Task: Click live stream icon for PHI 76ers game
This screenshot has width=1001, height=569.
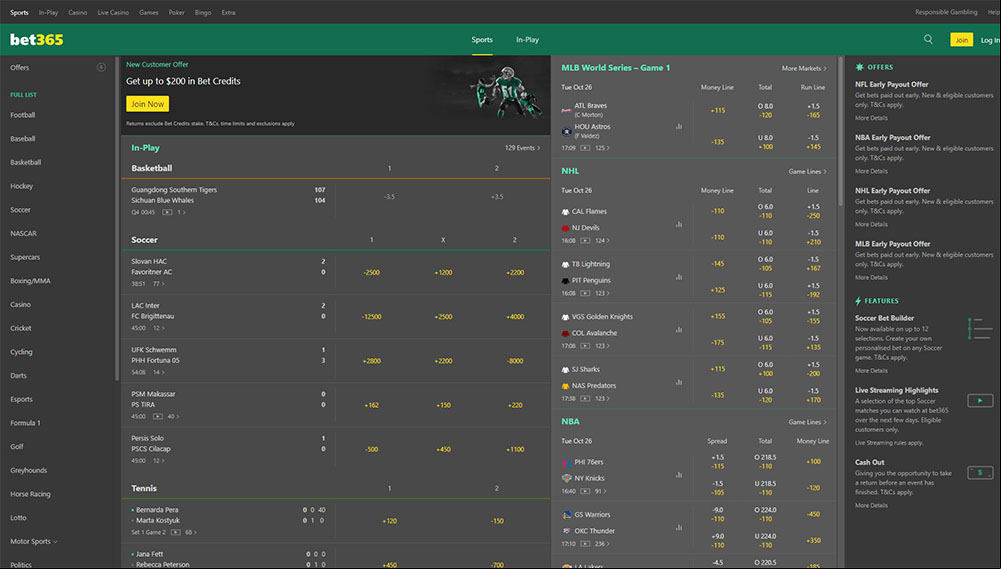Action: click(585, 491)
